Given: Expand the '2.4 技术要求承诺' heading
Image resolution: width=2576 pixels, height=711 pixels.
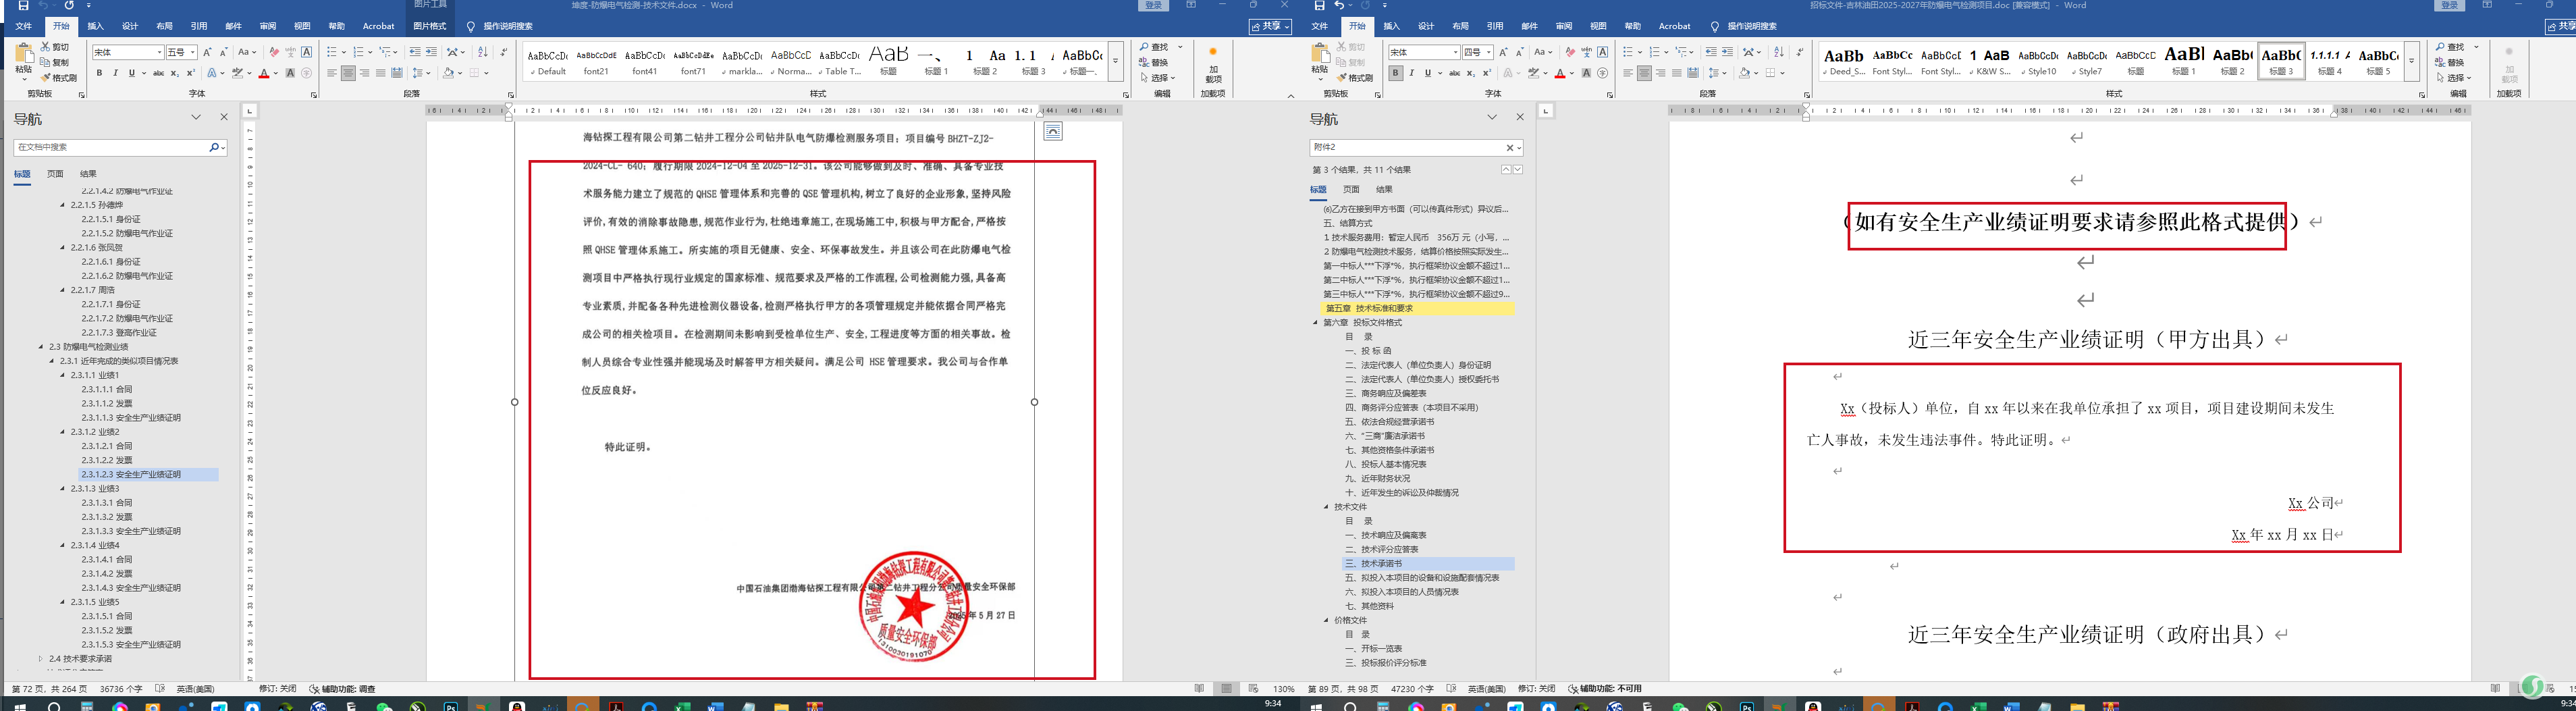Looking at the screenshot, I should (x=41, y=659).
